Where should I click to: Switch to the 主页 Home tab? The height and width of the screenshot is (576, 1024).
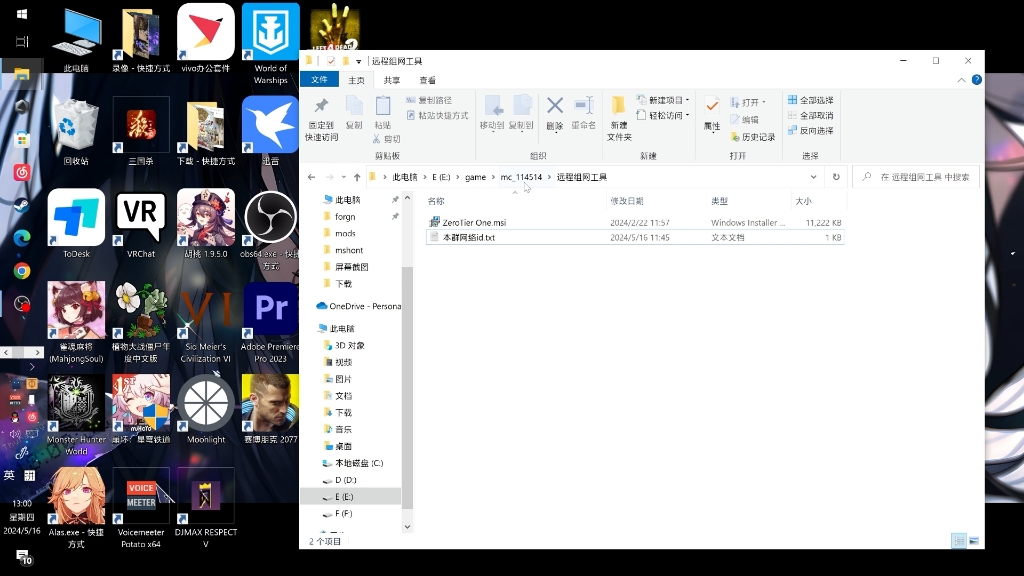[x=357, y=80]
